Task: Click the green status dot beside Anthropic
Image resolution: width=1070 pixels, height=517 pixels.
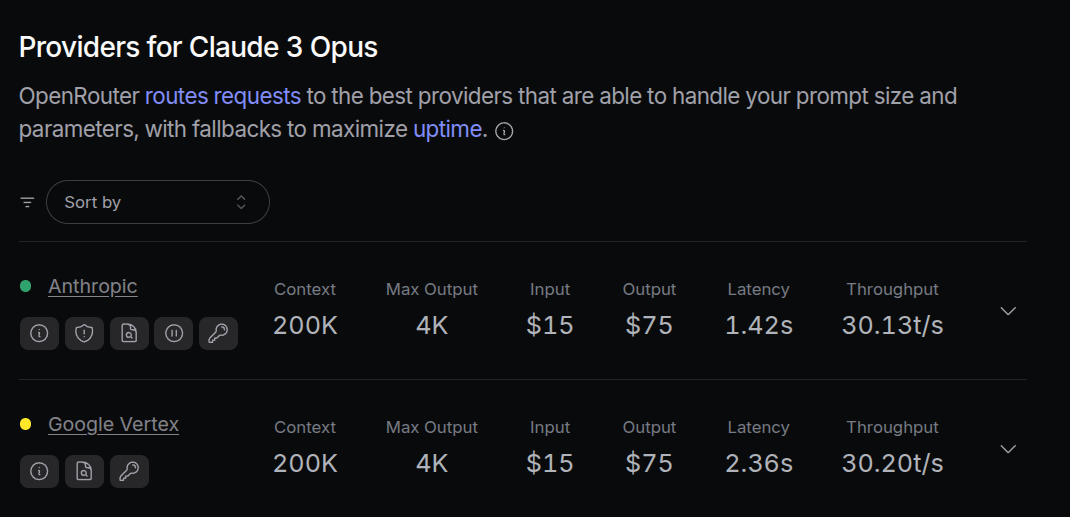Action: click(x=26, y=286)
